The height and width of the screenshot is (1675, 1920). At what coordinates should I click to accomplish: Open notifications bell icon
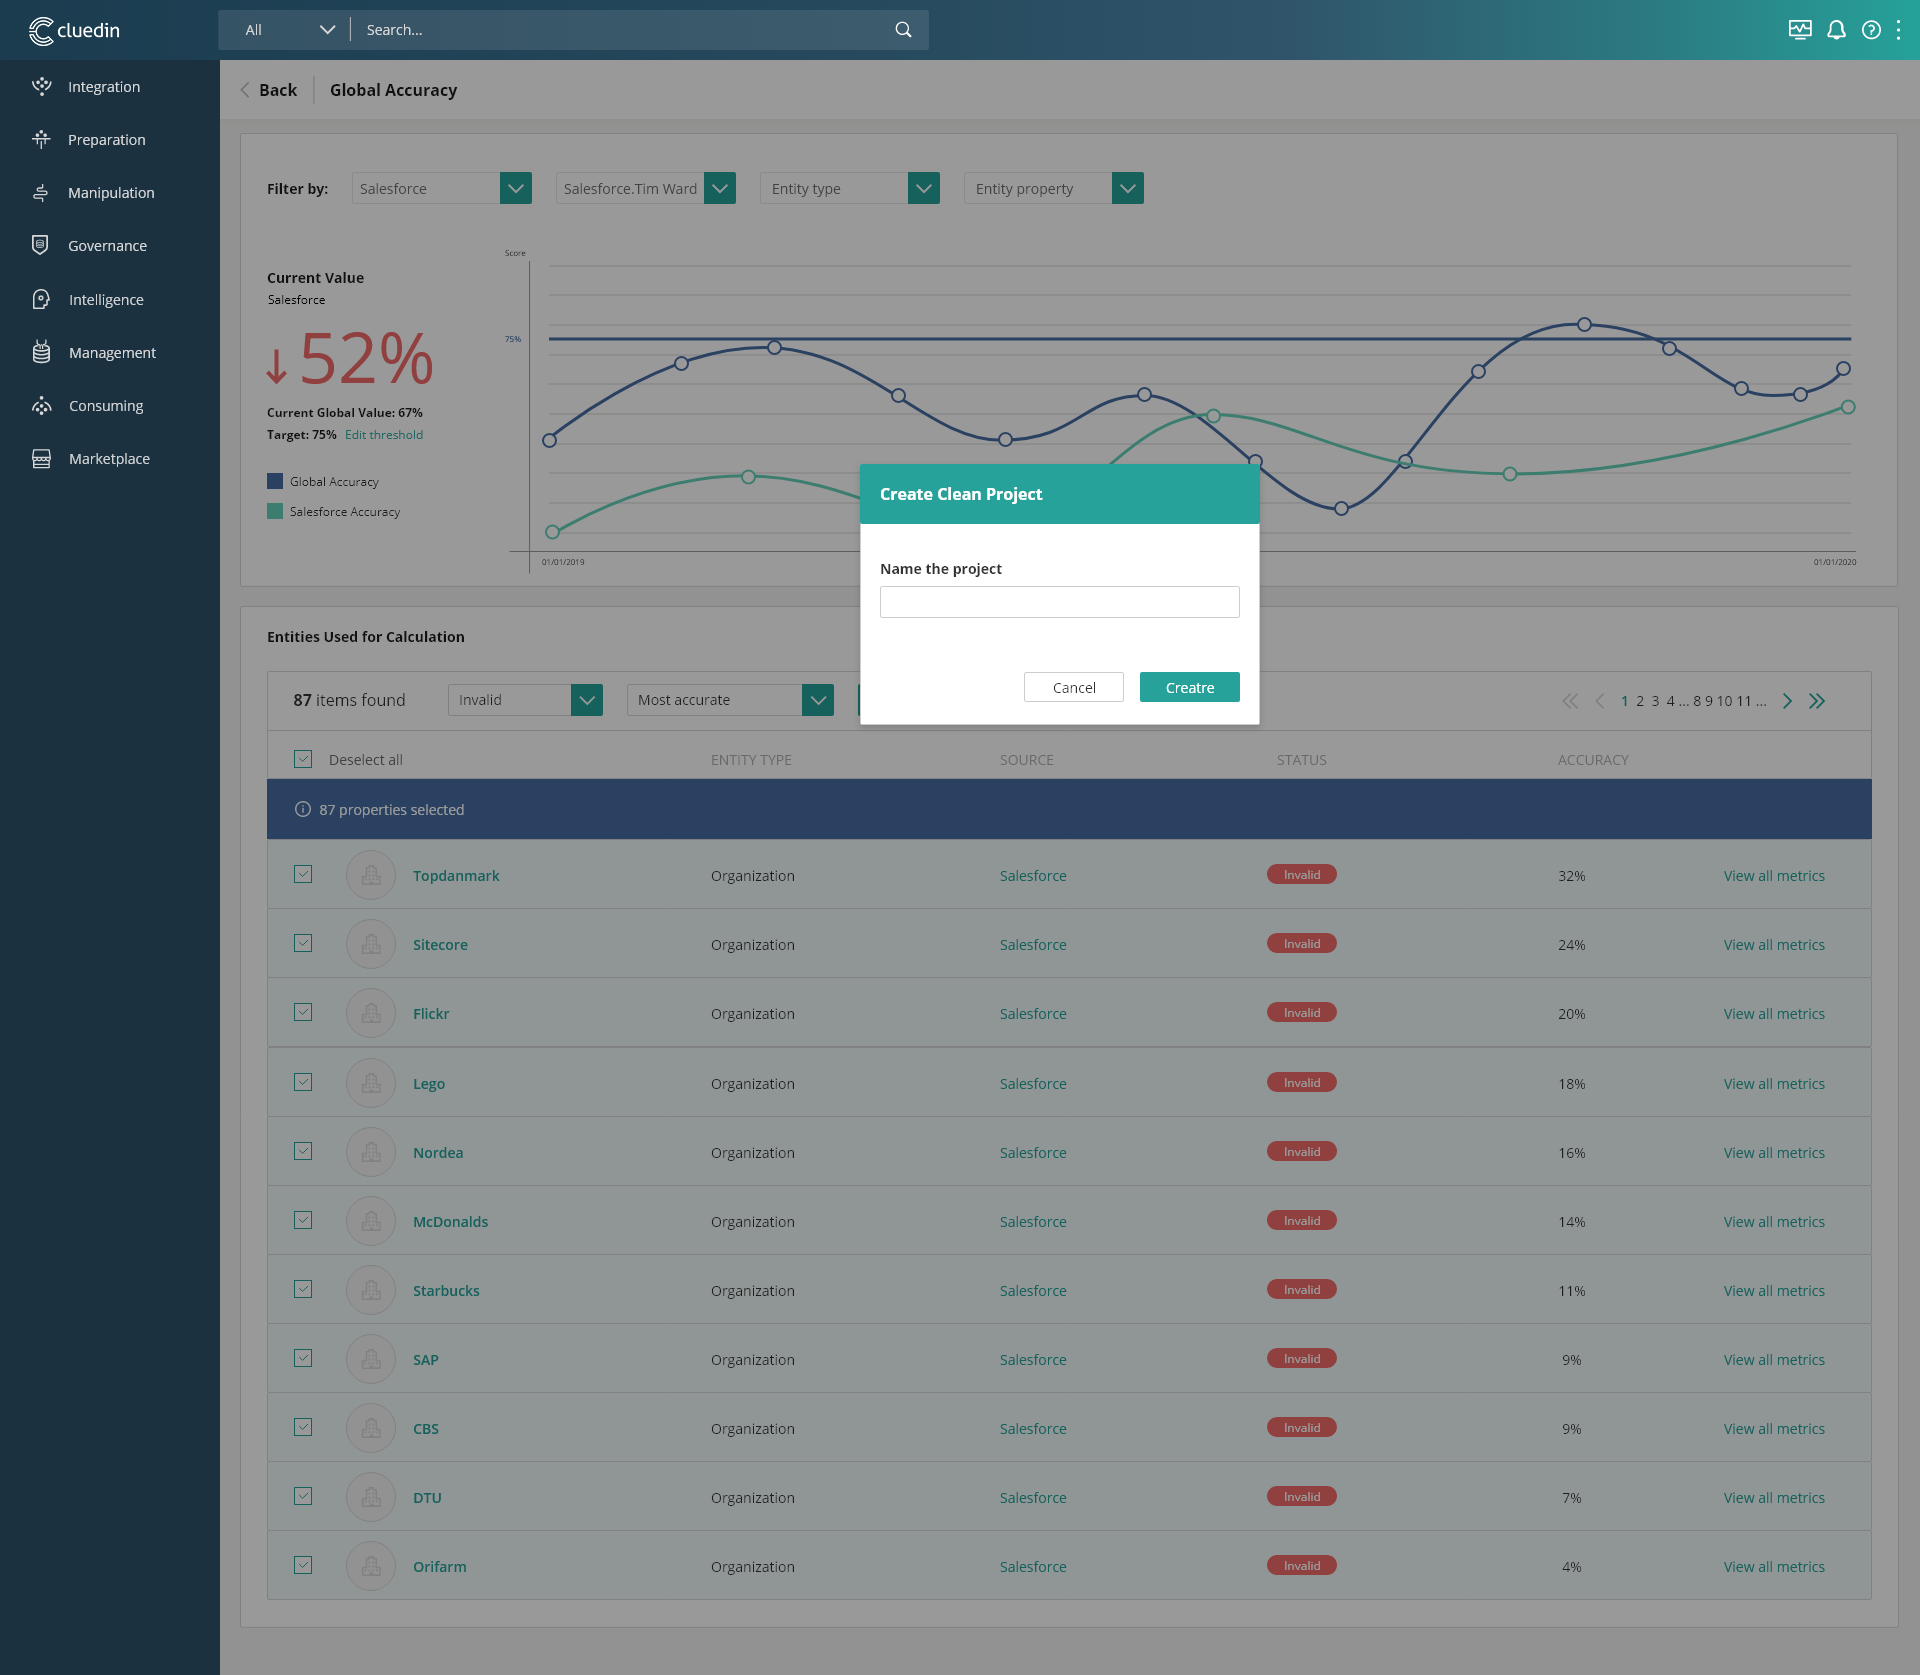(1836, 30)
